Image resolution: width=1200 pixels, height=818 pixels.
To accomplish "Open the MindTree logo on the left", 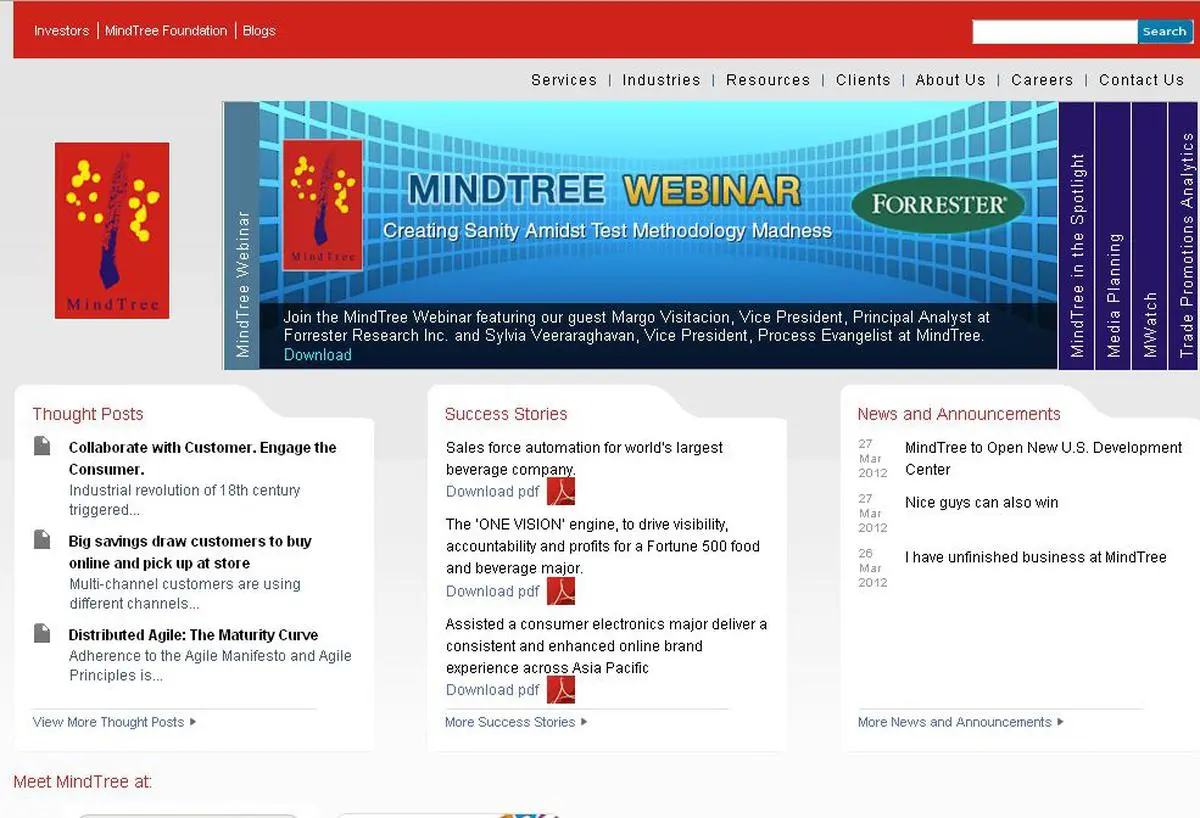I will pos(112,230).
